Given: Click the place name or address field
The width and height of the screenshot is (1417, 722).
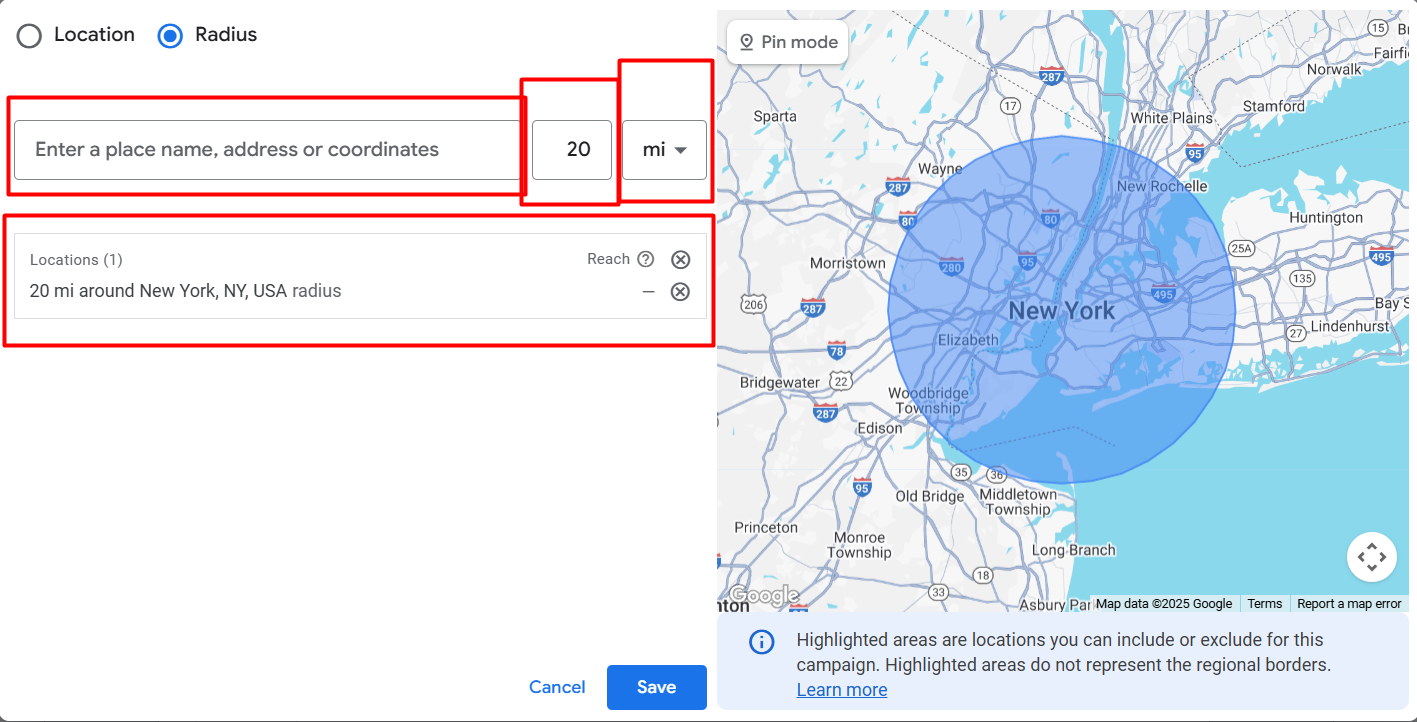Looking at the screenshot, I should pyautogui.click(x=267, y=150).
